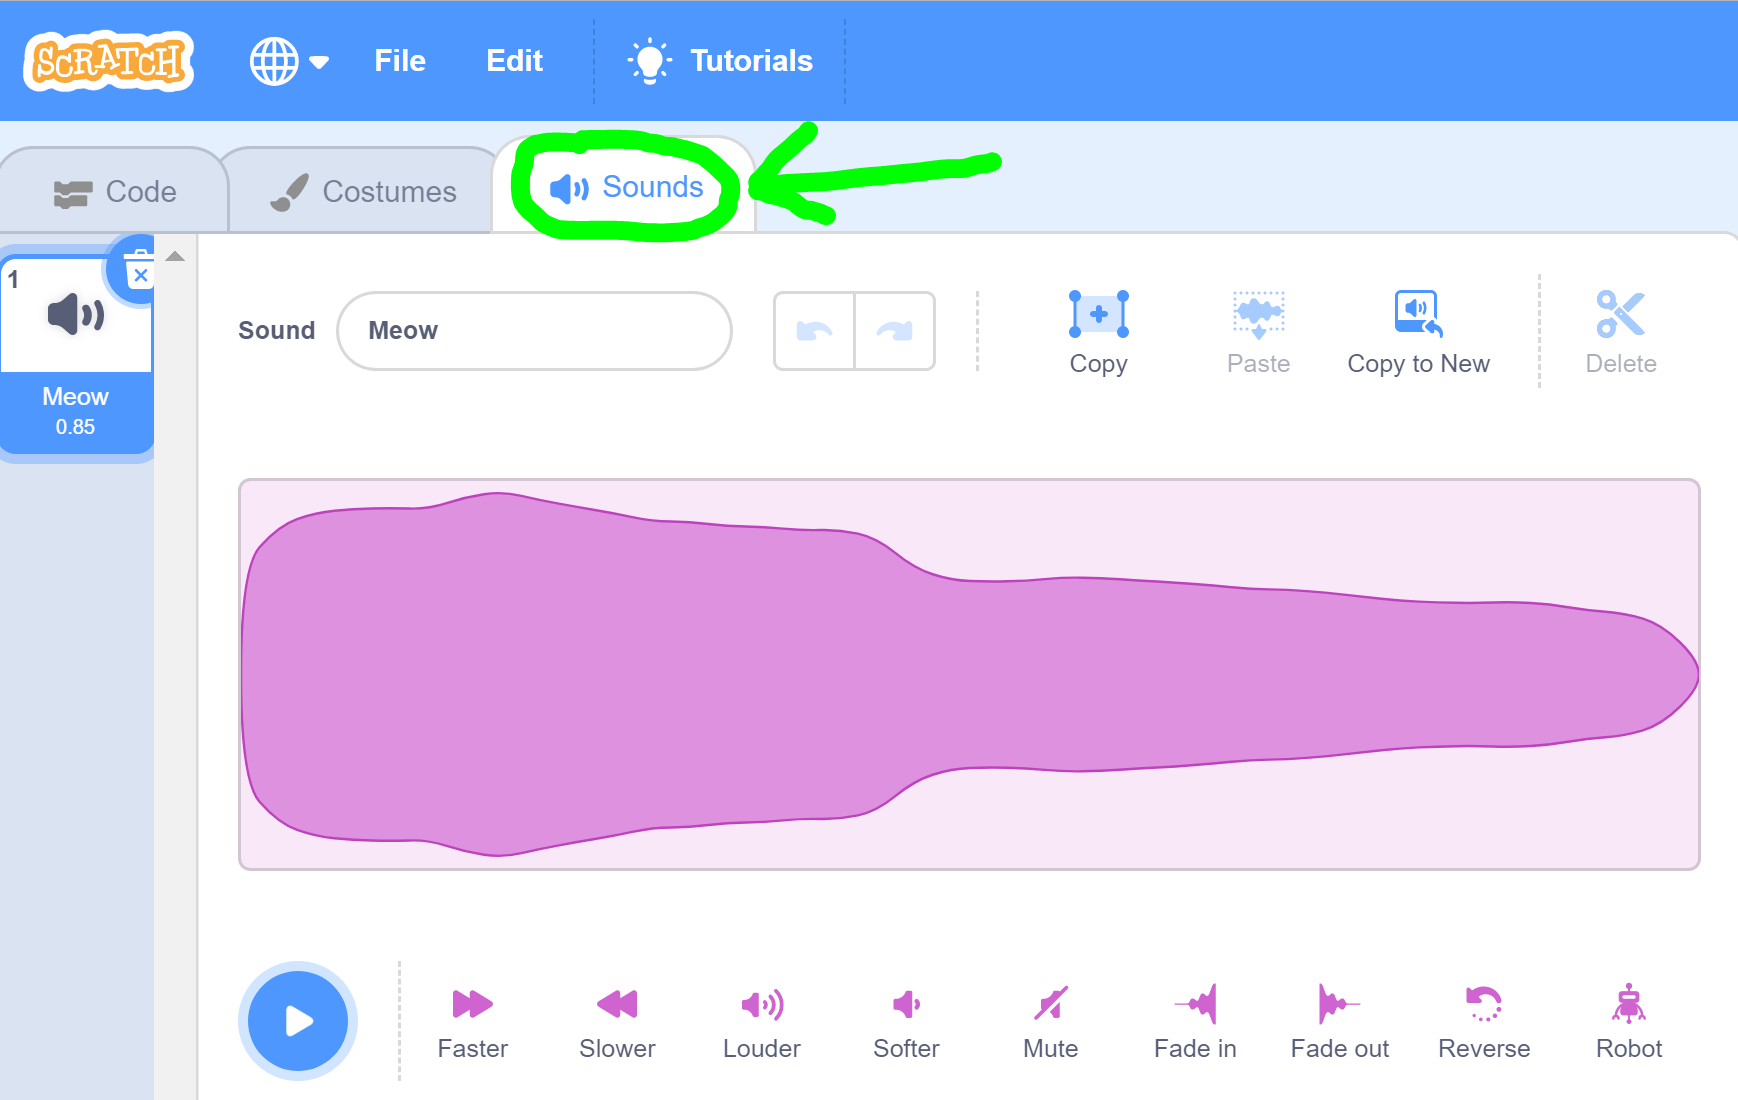1738x1100 pixels.
Task: Make the sound Softer
Action: [906, 1022]
